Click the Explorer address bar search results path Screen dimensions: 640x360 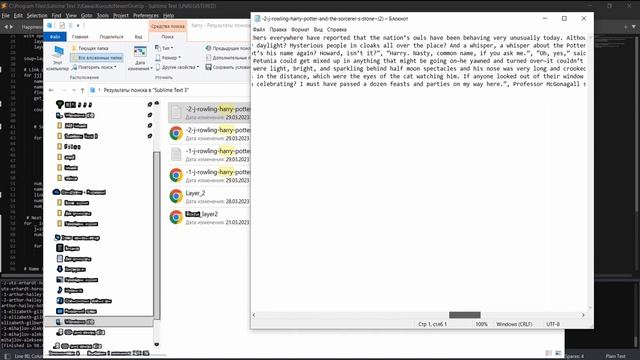(146, 90)
